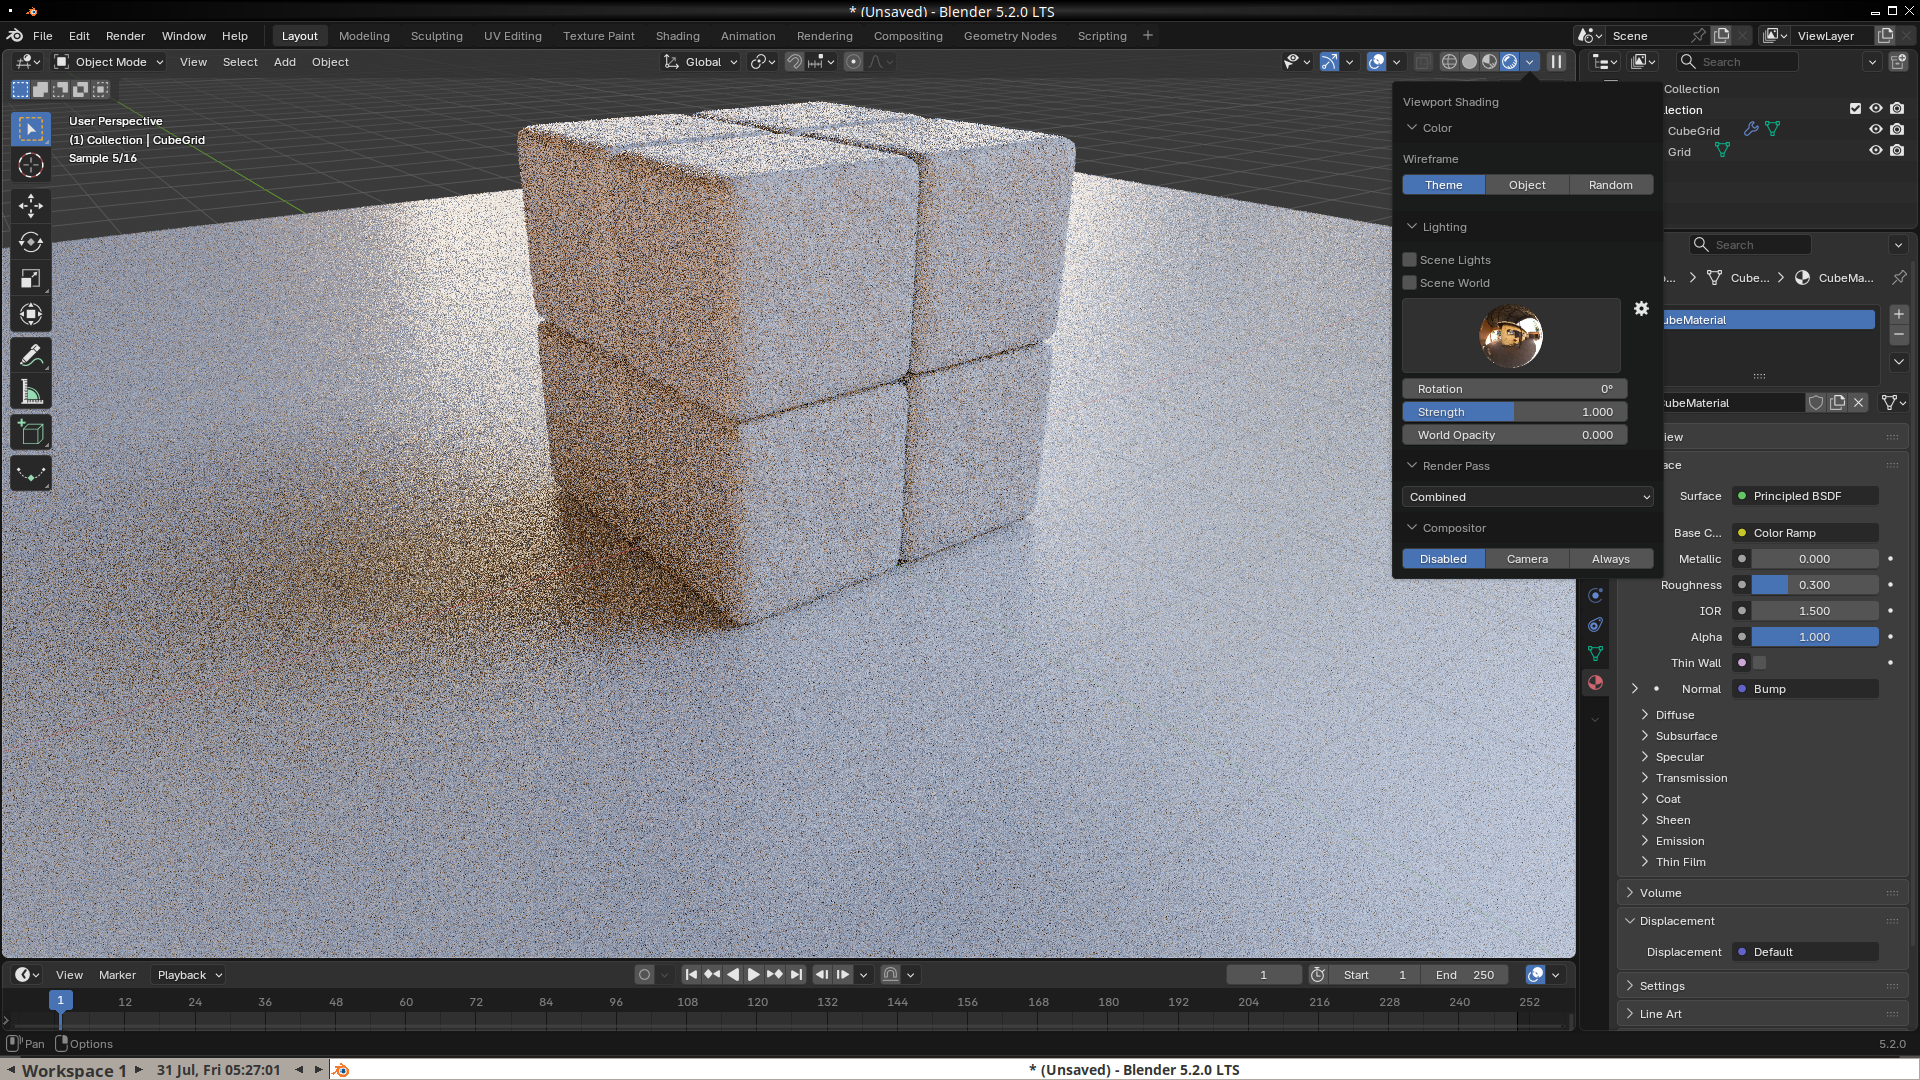The image size is (1920, 1080).
Task: Click the HDRI Strength slider
Action: pyautogui.click(x=1515, y=412)
